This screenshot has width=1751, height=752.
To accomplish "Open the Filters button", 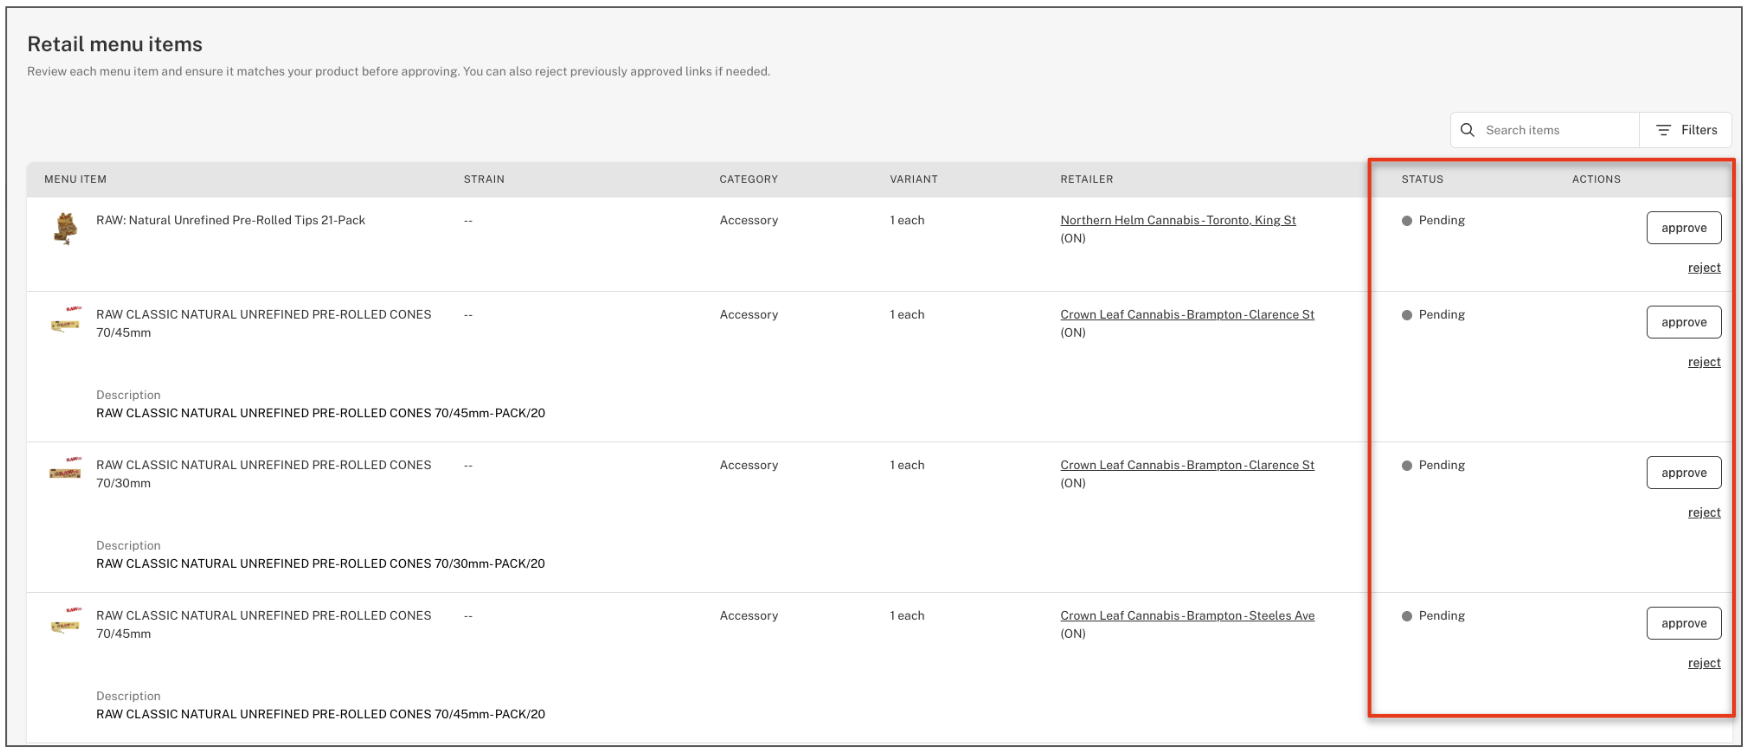I will [x=1686, y=130].
